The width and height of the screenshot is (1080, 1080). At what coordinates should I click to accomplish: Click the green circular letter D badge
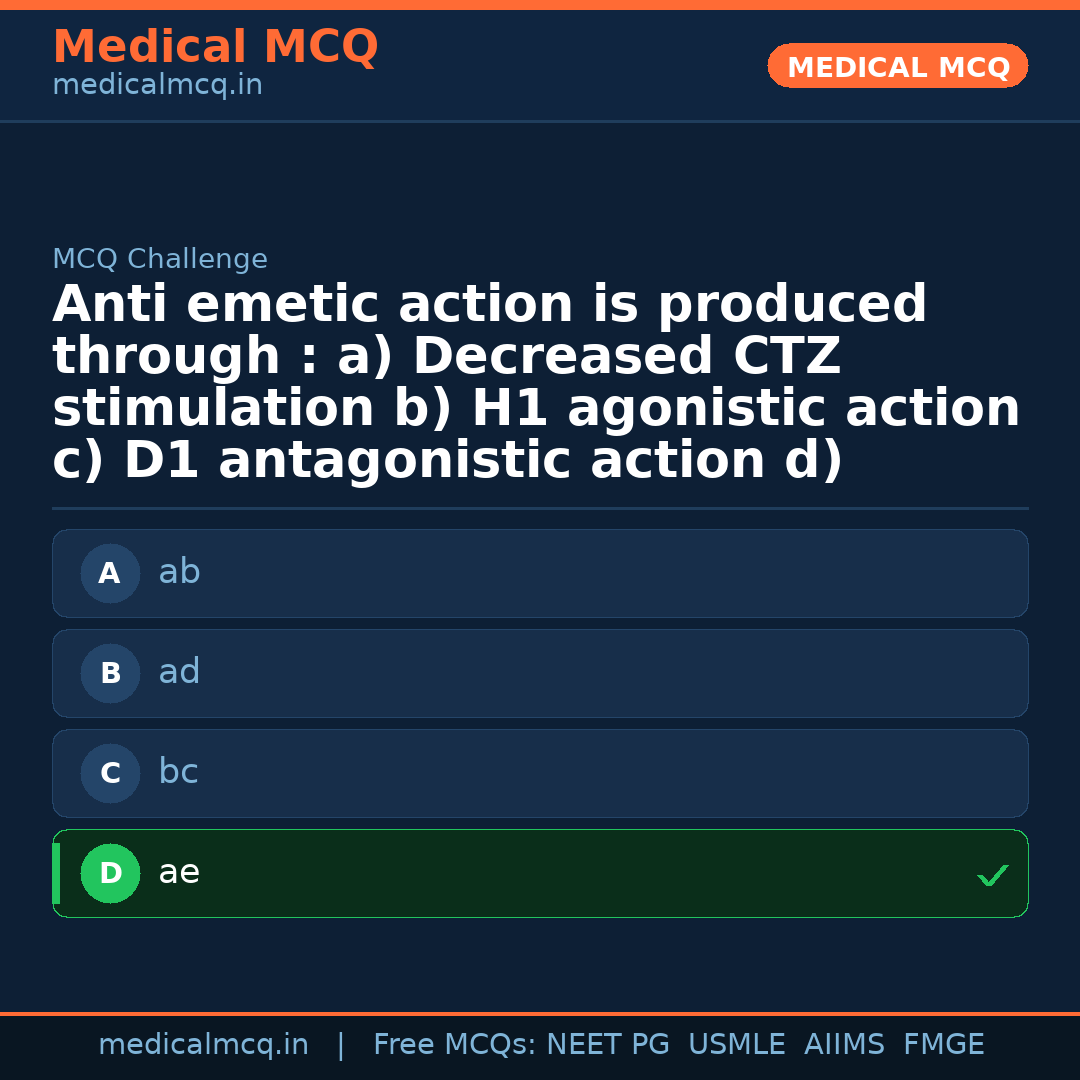click(110, 873)
